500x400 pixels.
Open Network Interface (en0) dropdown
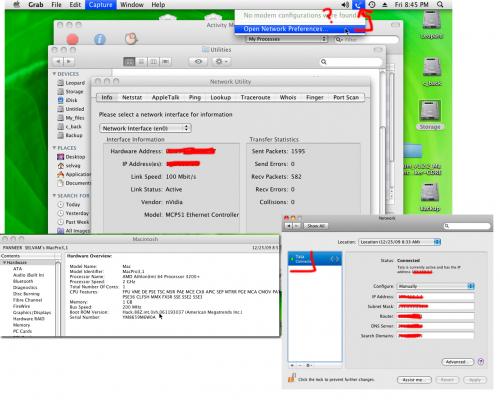(145, 128)
